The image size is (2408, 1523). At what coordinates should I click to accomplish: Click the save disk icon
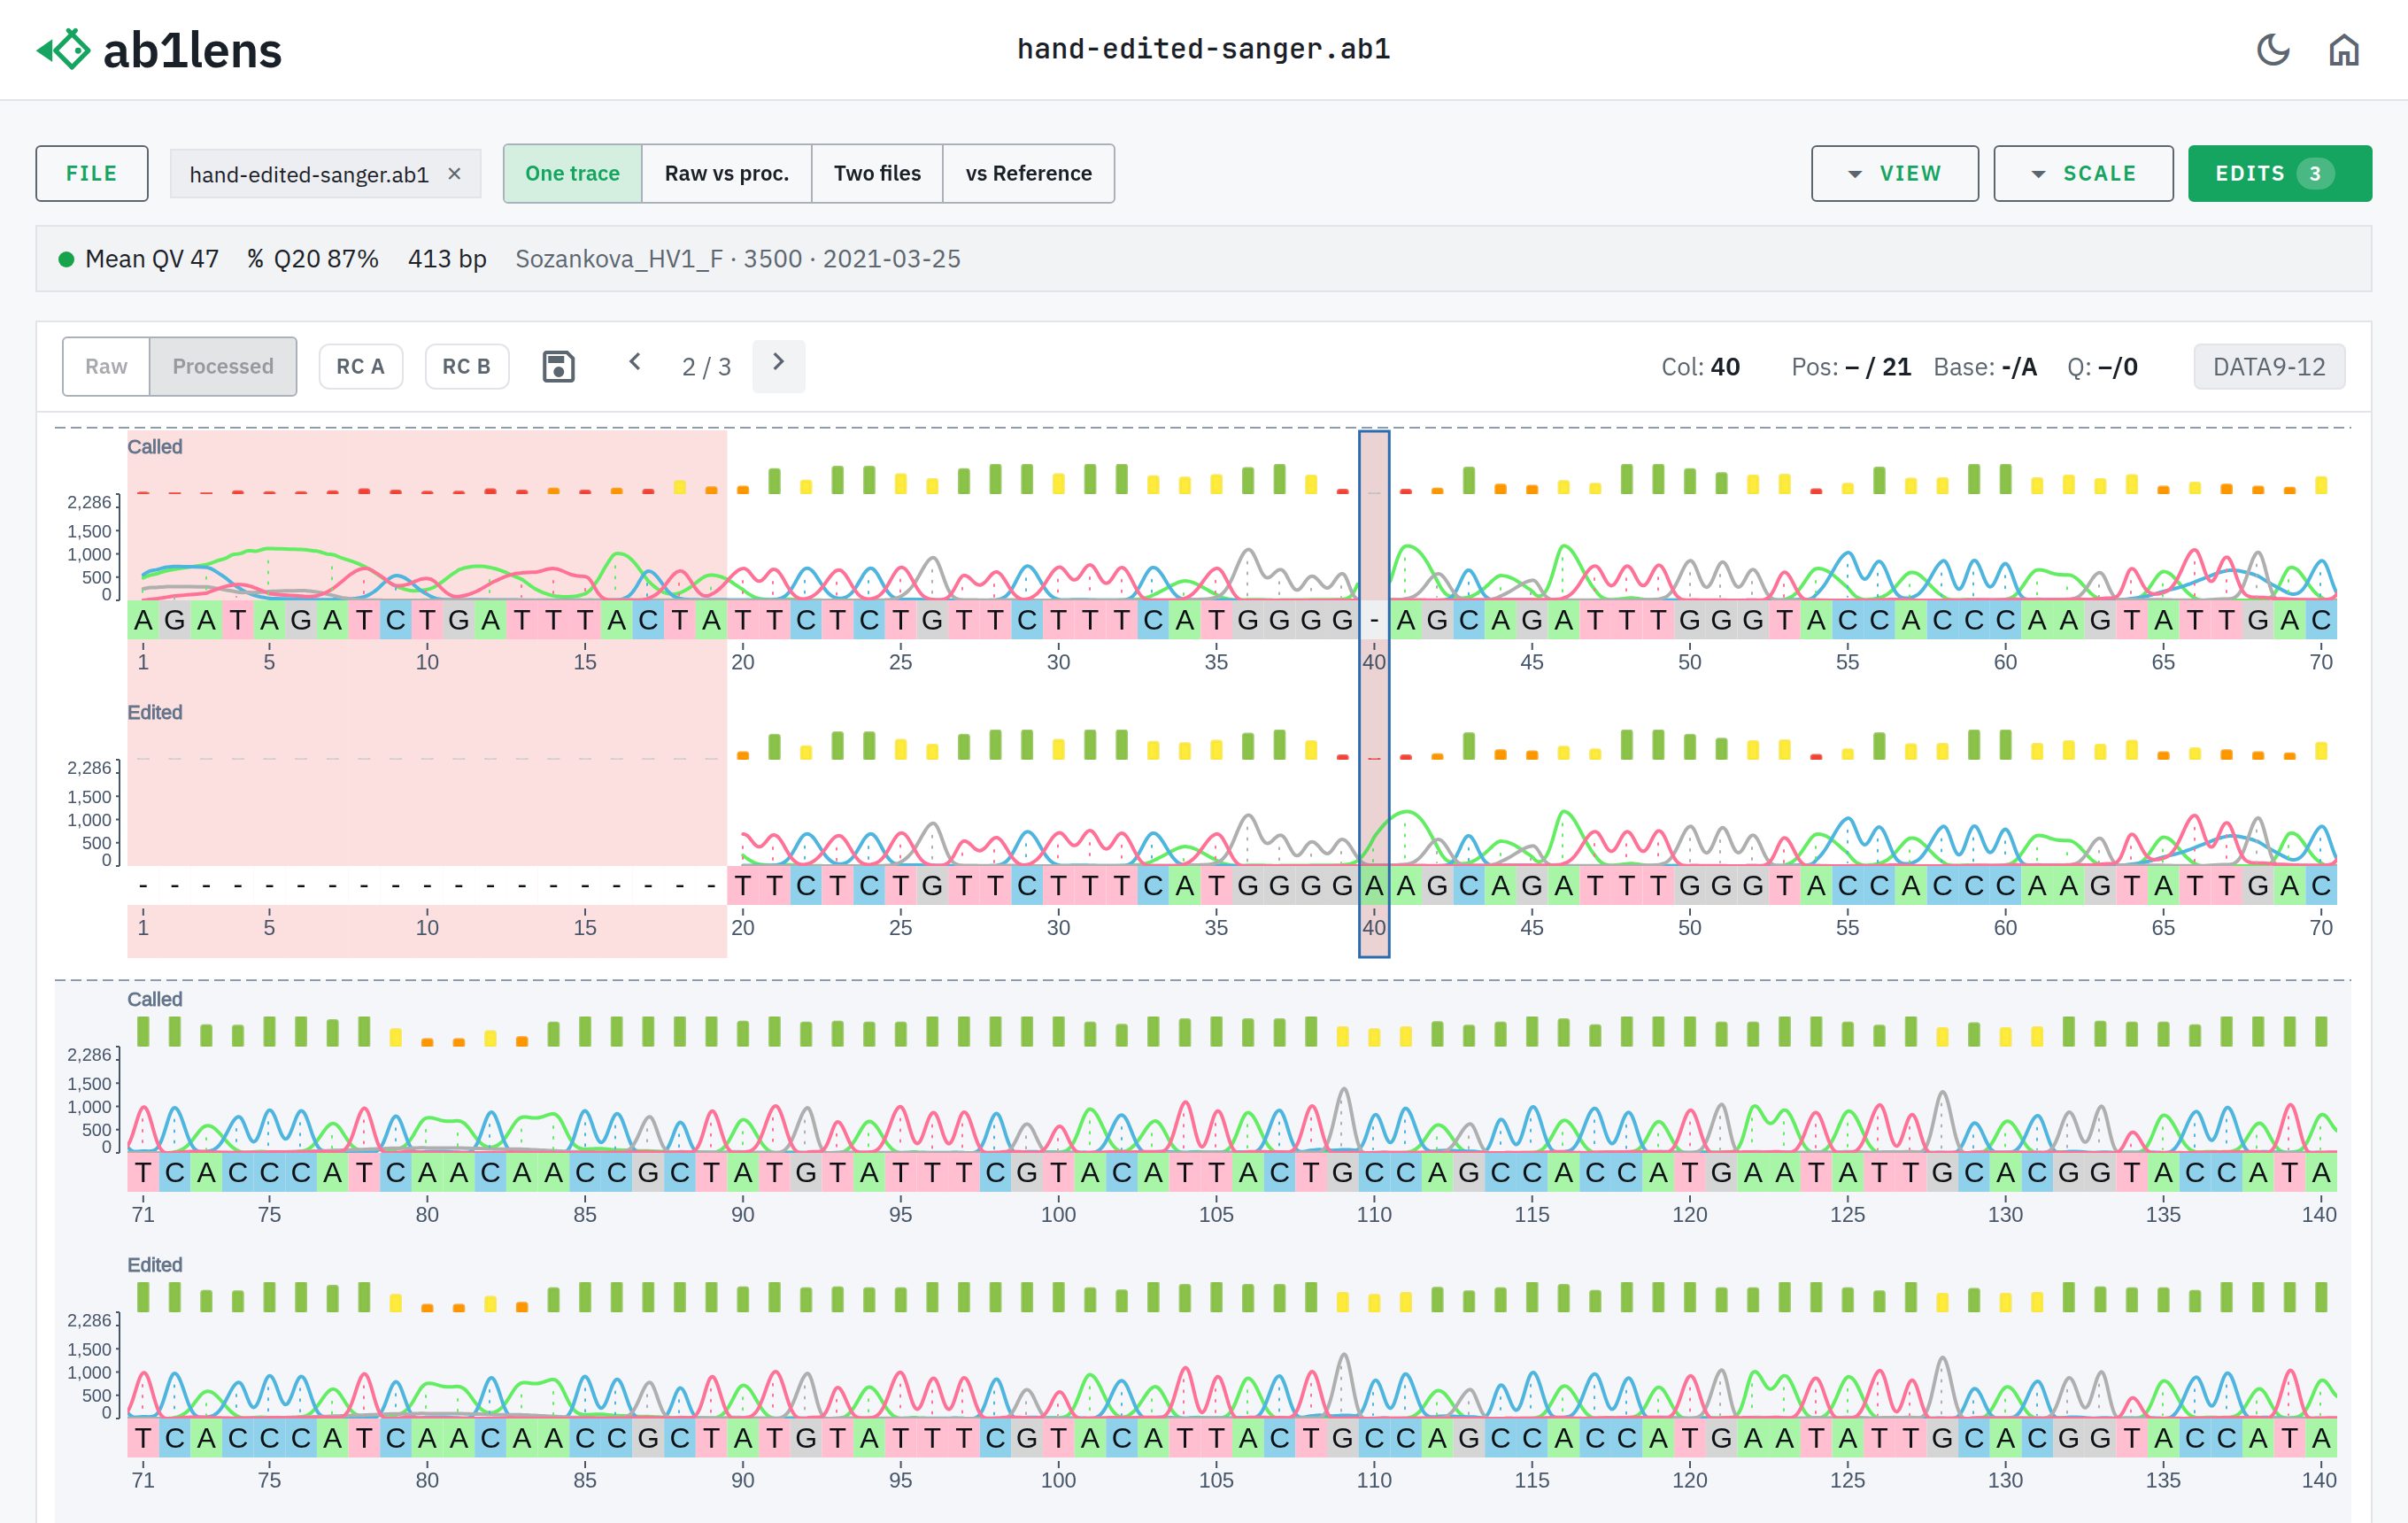[x=558, y=366]
